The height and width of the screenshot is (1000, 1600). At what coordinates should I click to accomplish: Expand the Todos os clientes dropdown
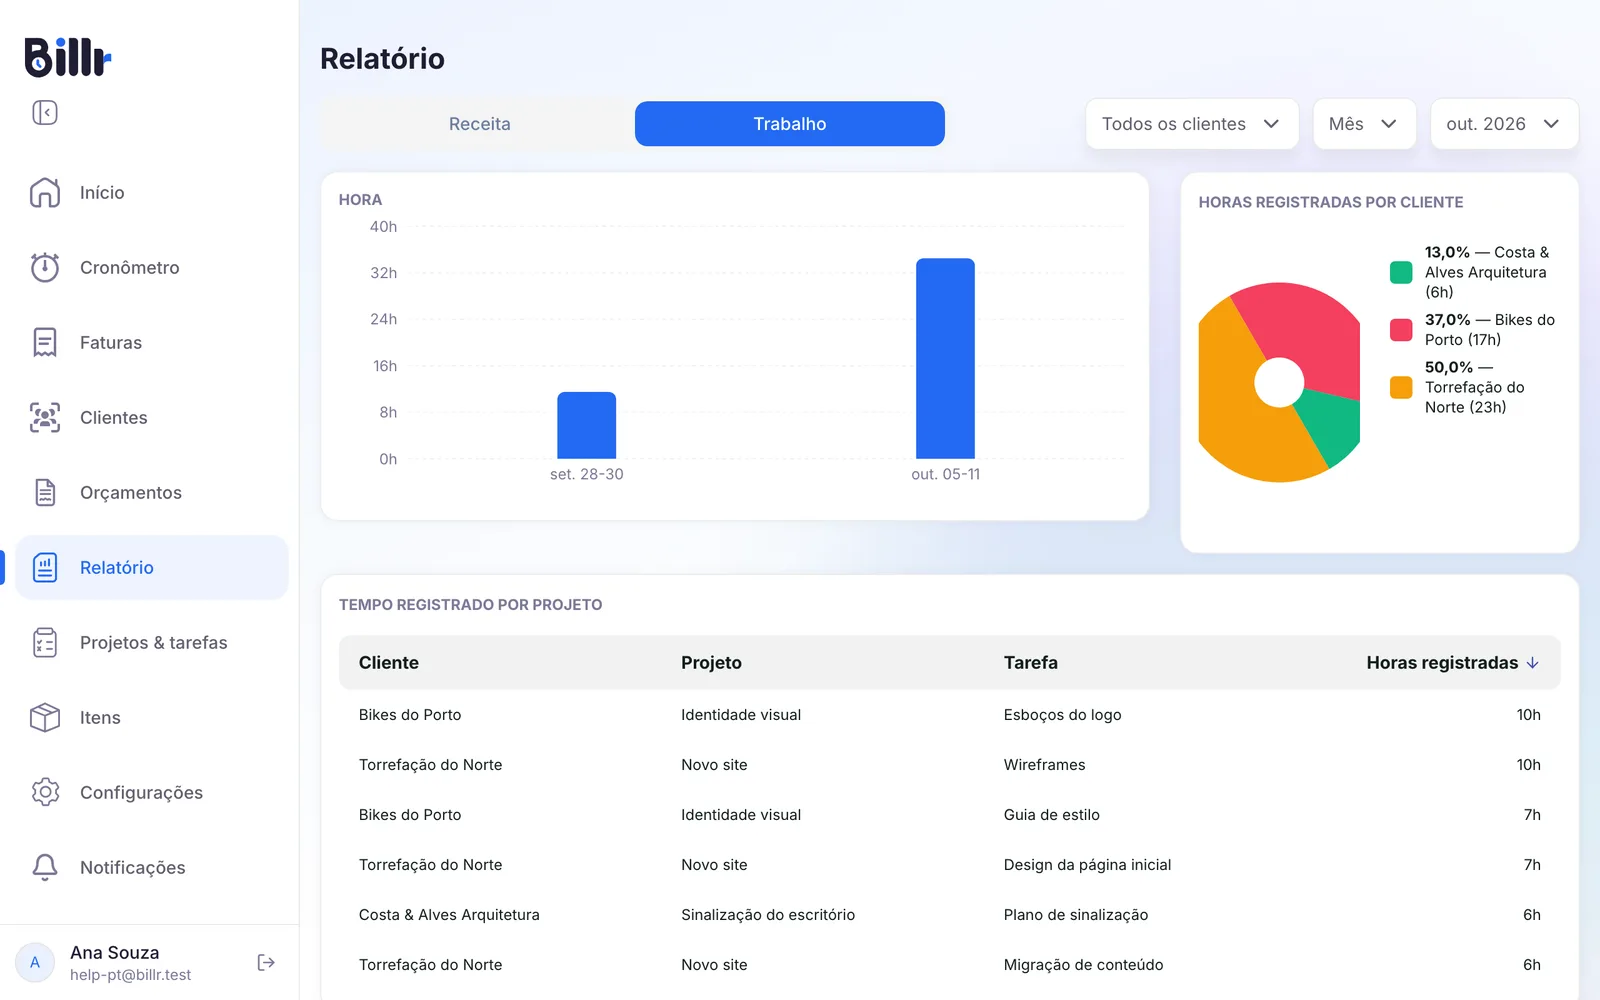[x=1192, y=124]
